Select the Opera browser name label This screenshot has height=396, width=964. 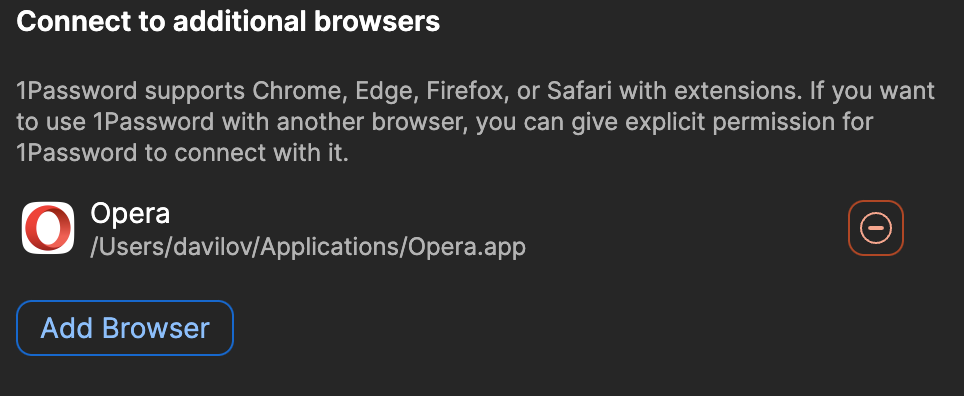[130, 213]
